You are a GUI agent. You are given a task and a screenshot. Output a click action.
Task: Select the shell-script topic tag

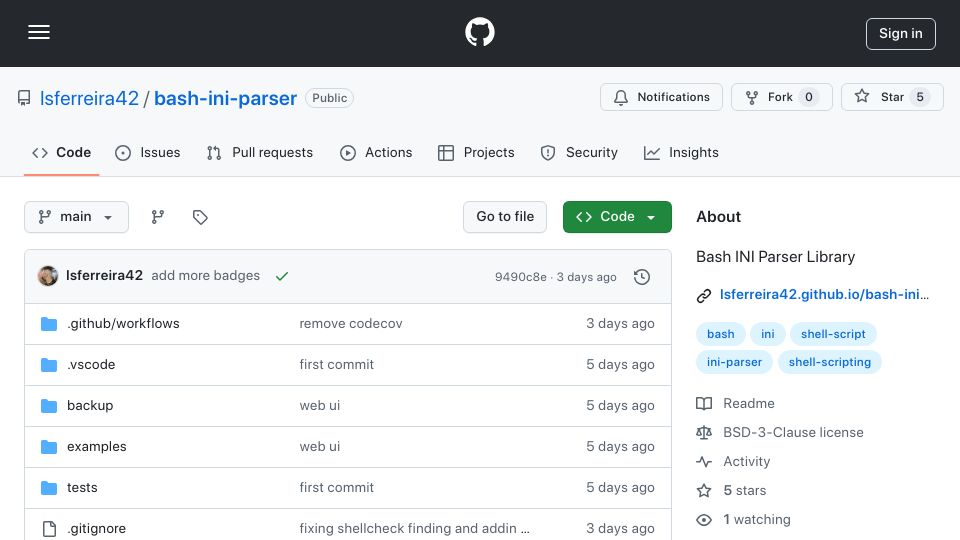(x=833, y=334)
